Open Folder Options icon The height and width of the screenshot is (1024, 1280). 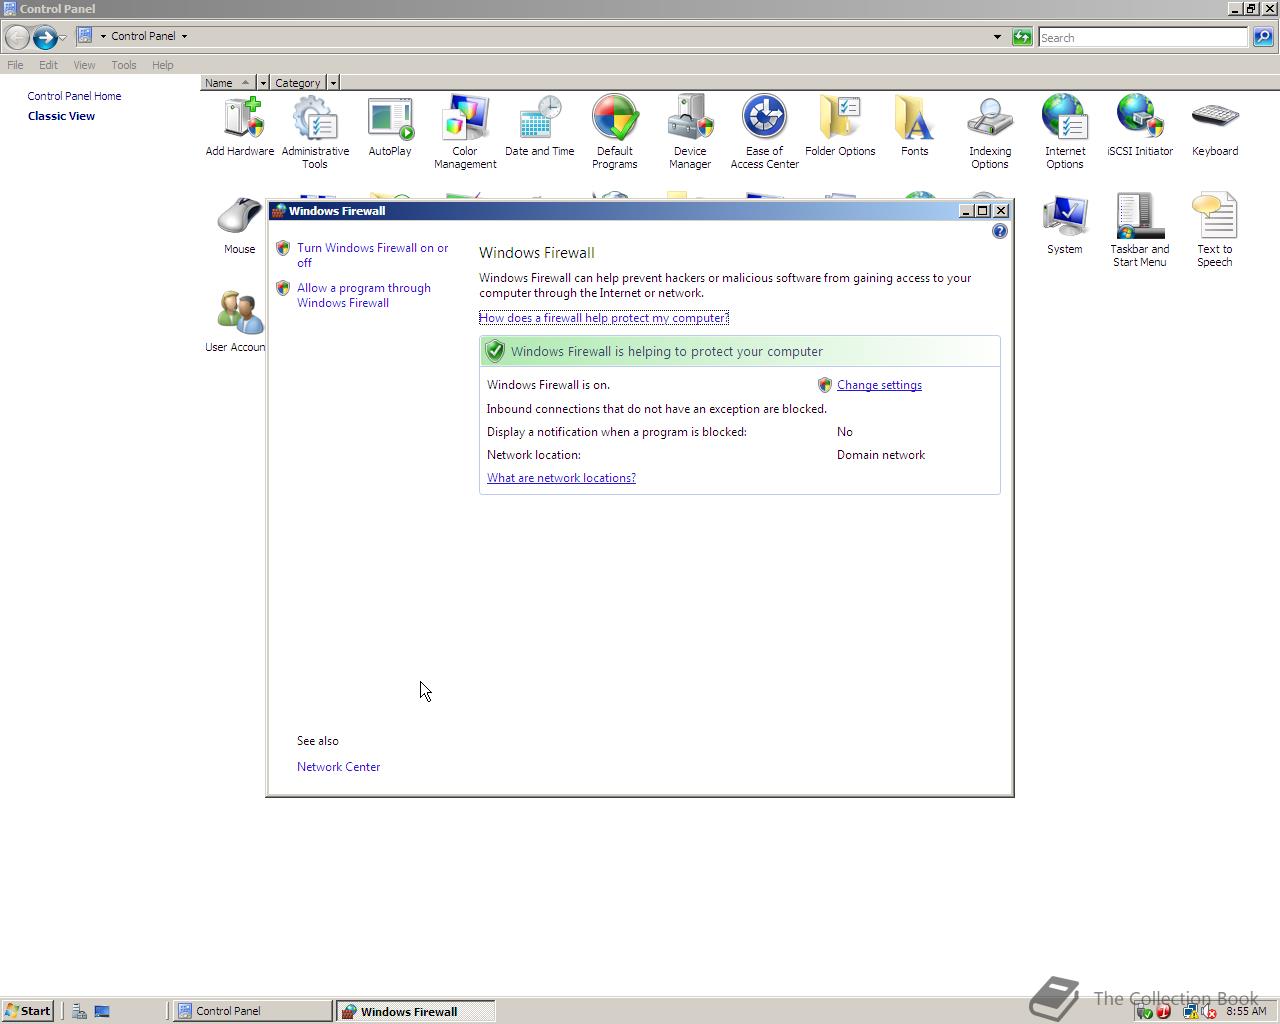tap(840, 127)
